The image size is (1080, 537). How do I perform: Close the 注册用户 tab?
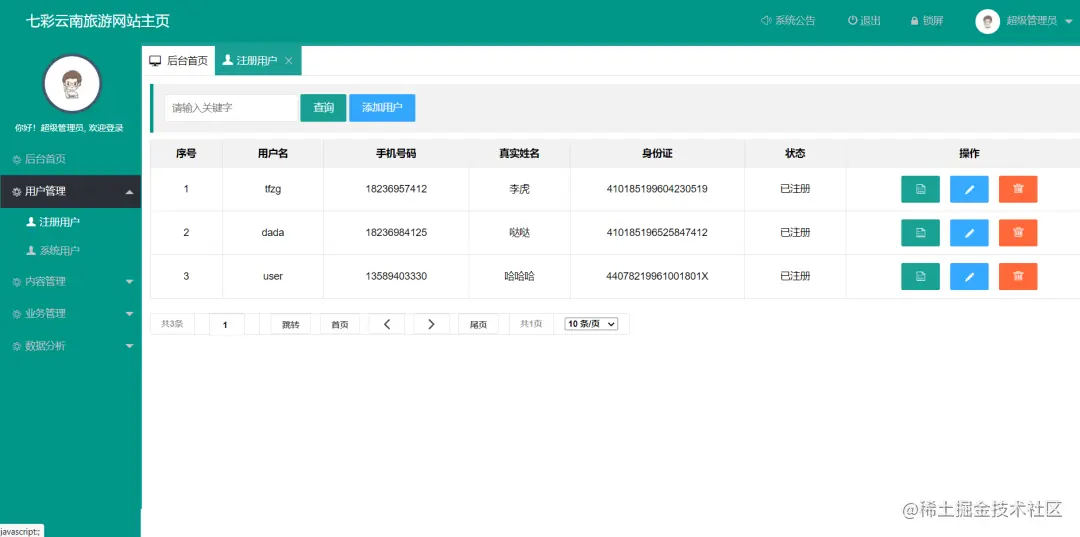(x=289, y=61)
